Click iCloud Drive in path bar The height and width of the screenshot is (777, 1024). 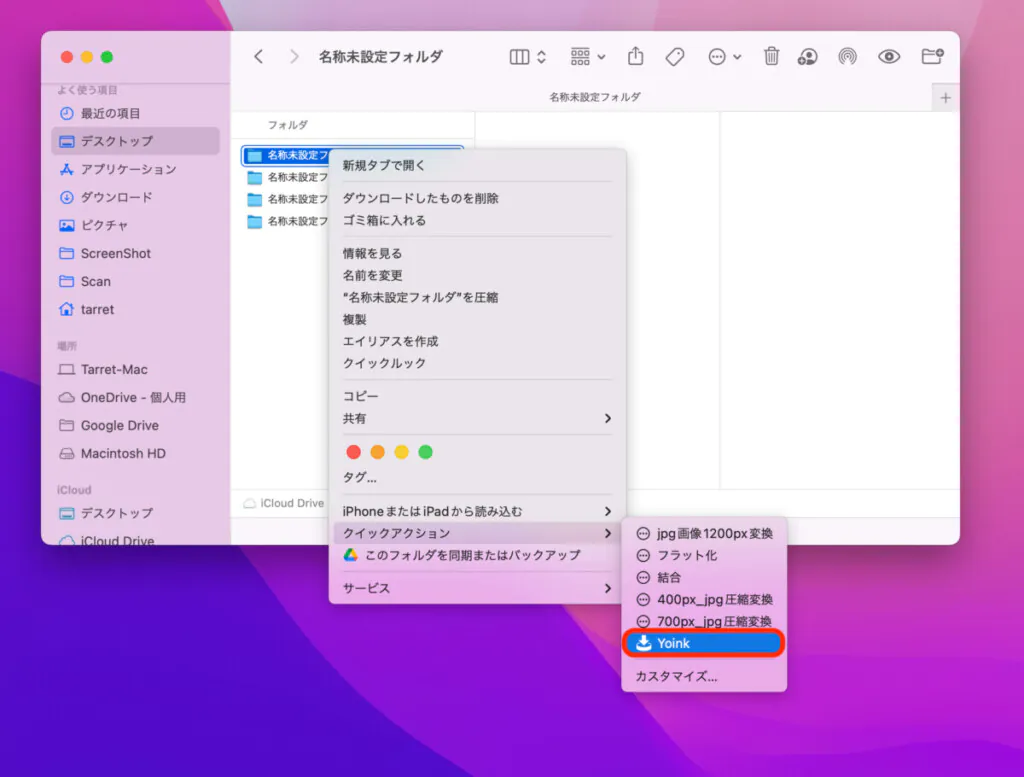pyautogui.click(x=284, y=503)
